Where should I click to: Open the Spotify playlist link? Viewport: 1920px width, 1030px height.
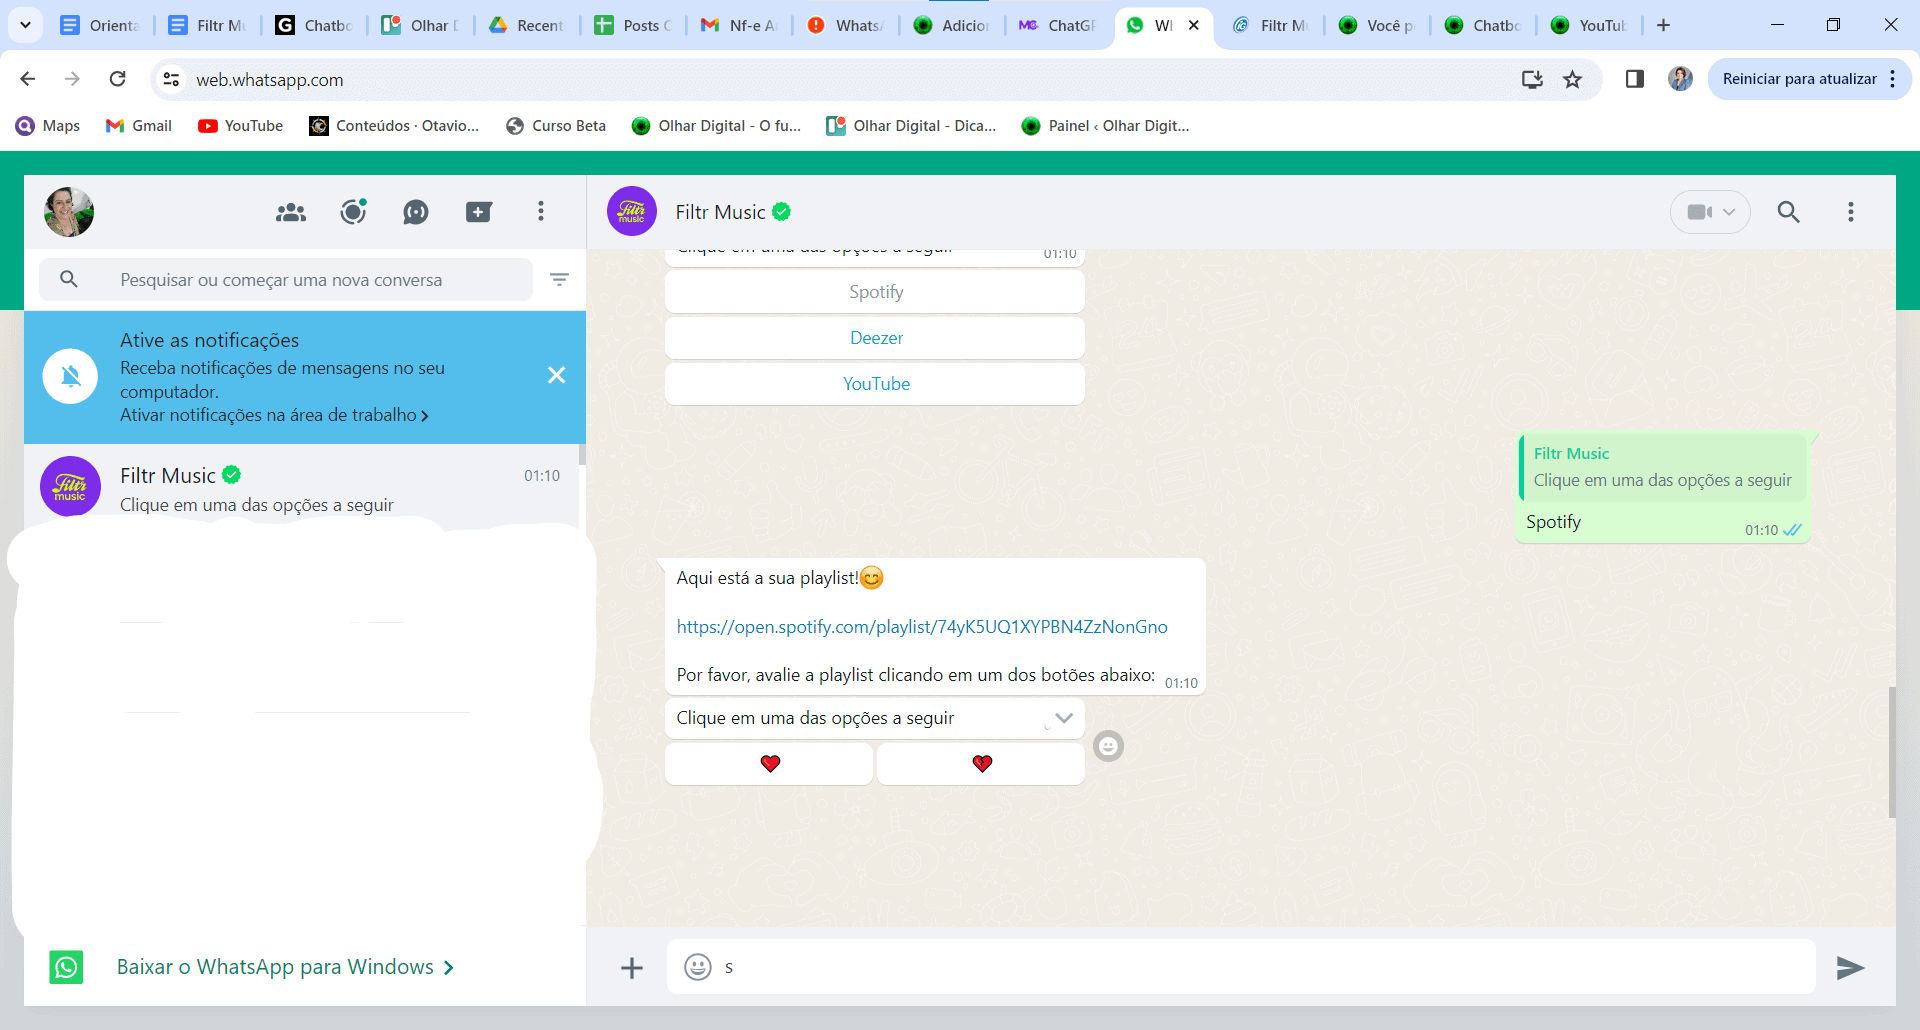pos(922,627)
